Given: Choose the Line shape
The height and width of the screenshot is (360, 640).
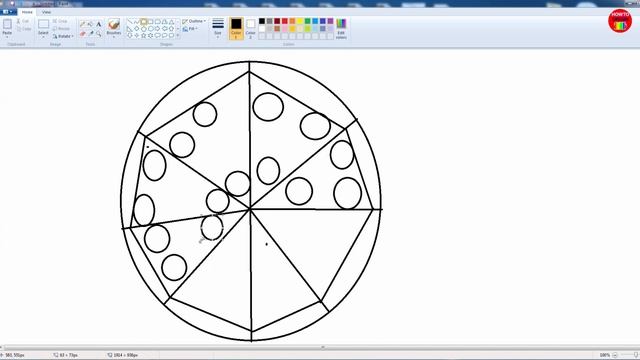Looking at the screenshot, I should (130, 22).
